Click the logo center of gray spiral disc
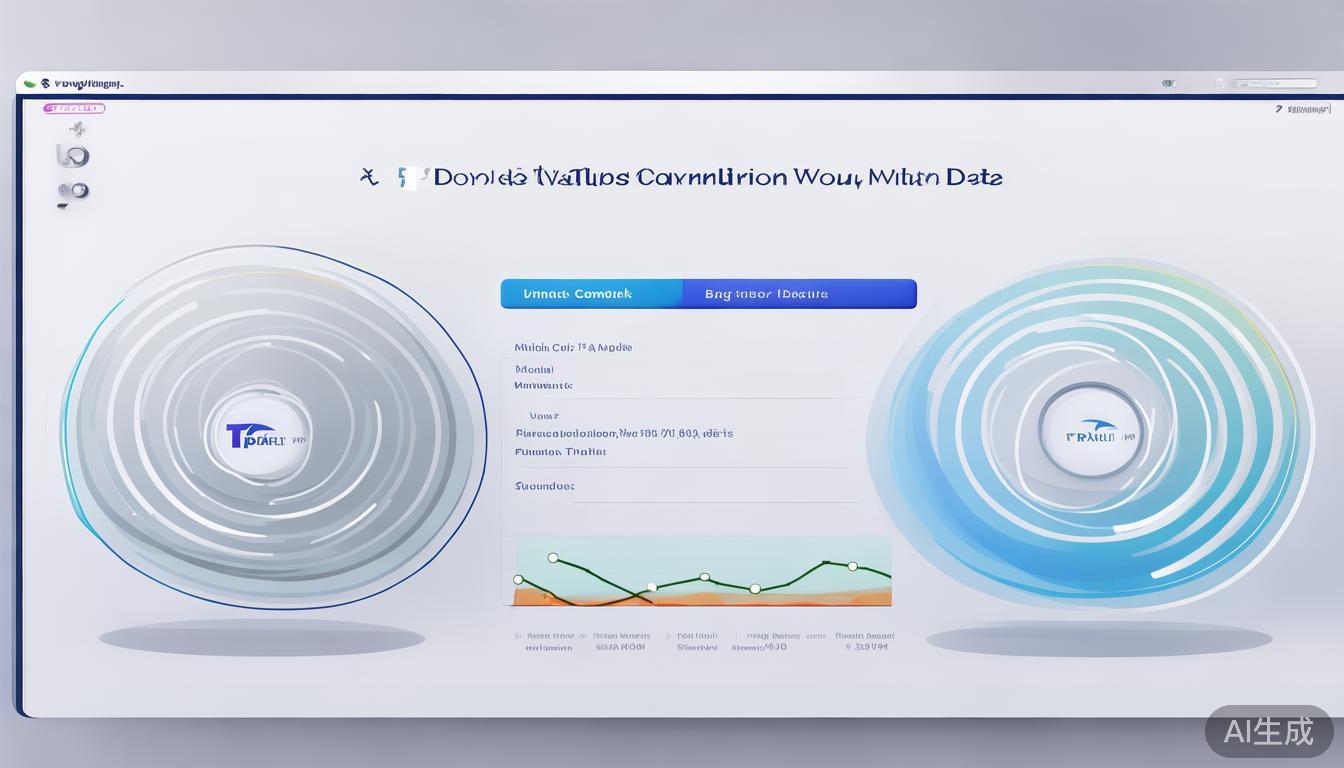This screenshot has height=768, width=1344. pyautogui.click(x=257, y=437)
